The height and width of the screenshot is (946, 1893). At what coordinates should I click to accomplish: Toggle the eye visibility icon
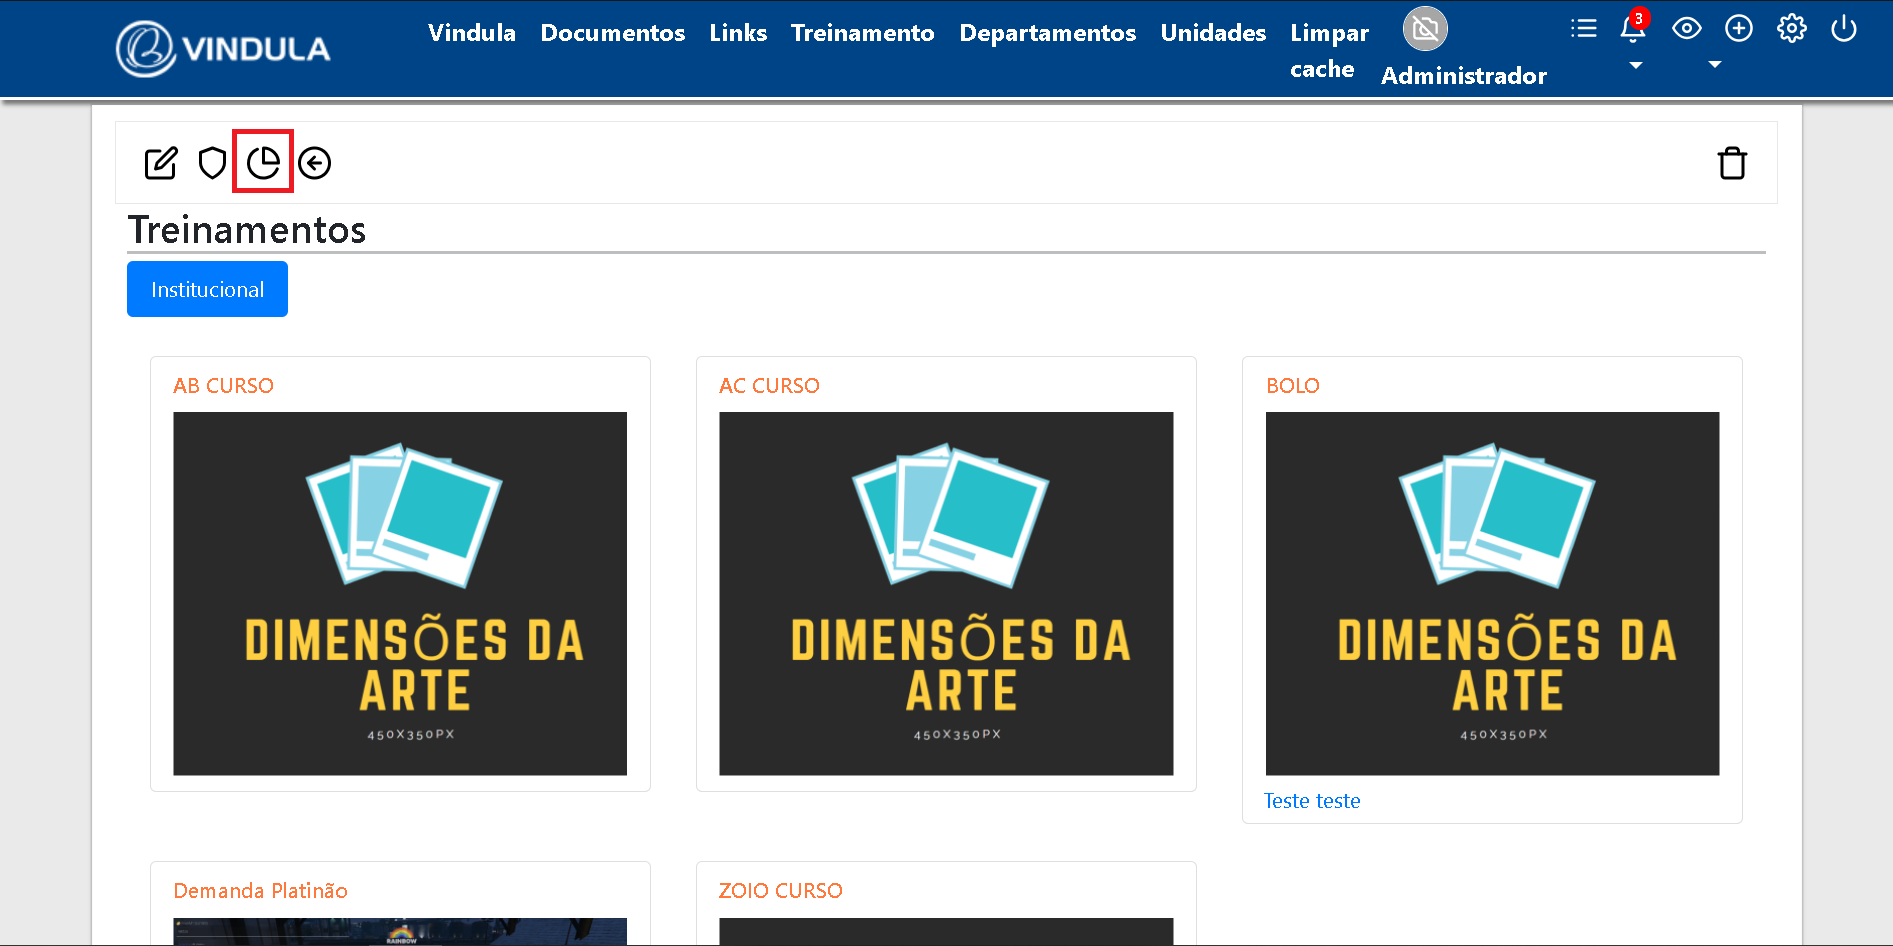[1686, 29]
